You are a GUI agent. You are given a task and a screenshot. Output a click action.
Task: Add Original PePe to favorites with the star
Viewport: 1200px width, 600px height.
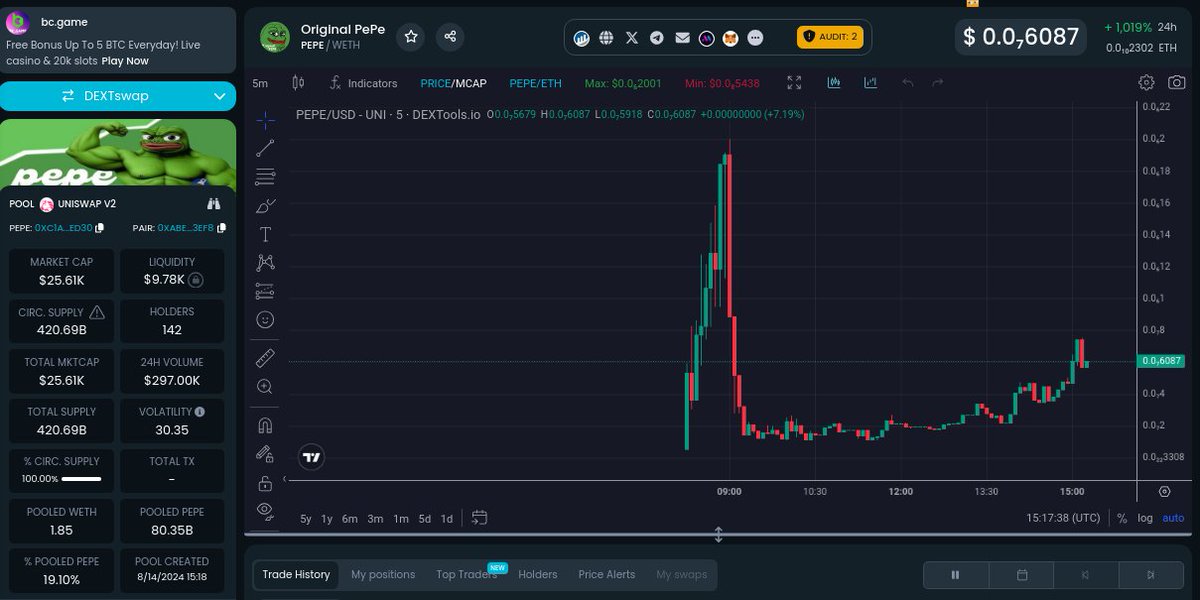point(411,37)
